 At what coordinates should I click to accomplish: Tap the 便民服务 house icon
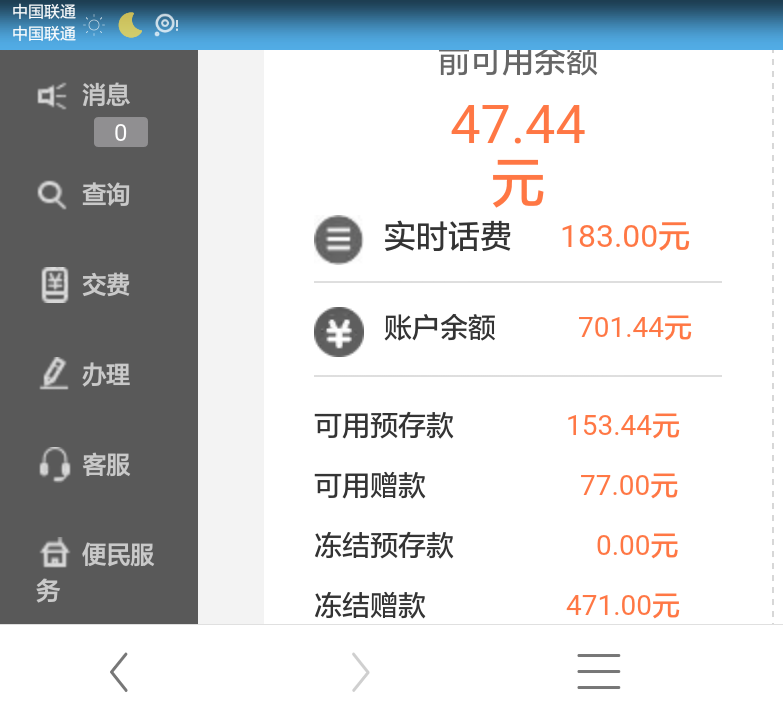tap(54, 553)
